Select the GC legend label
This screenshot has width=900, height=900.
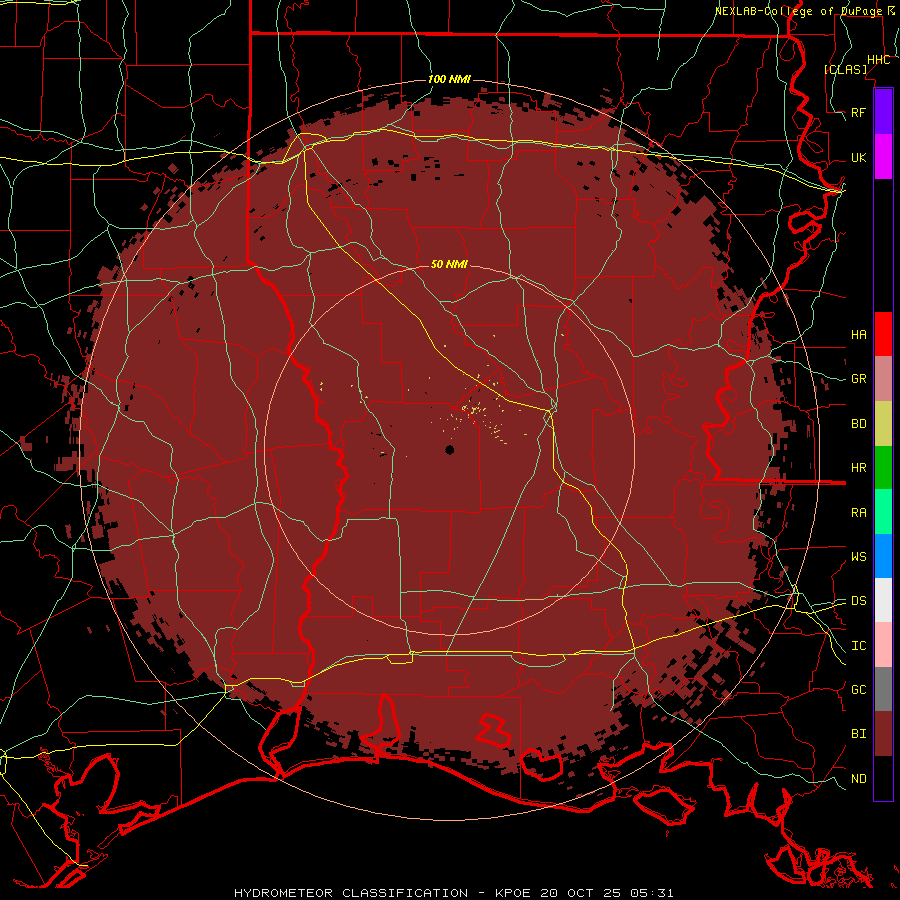coord(859,690)
